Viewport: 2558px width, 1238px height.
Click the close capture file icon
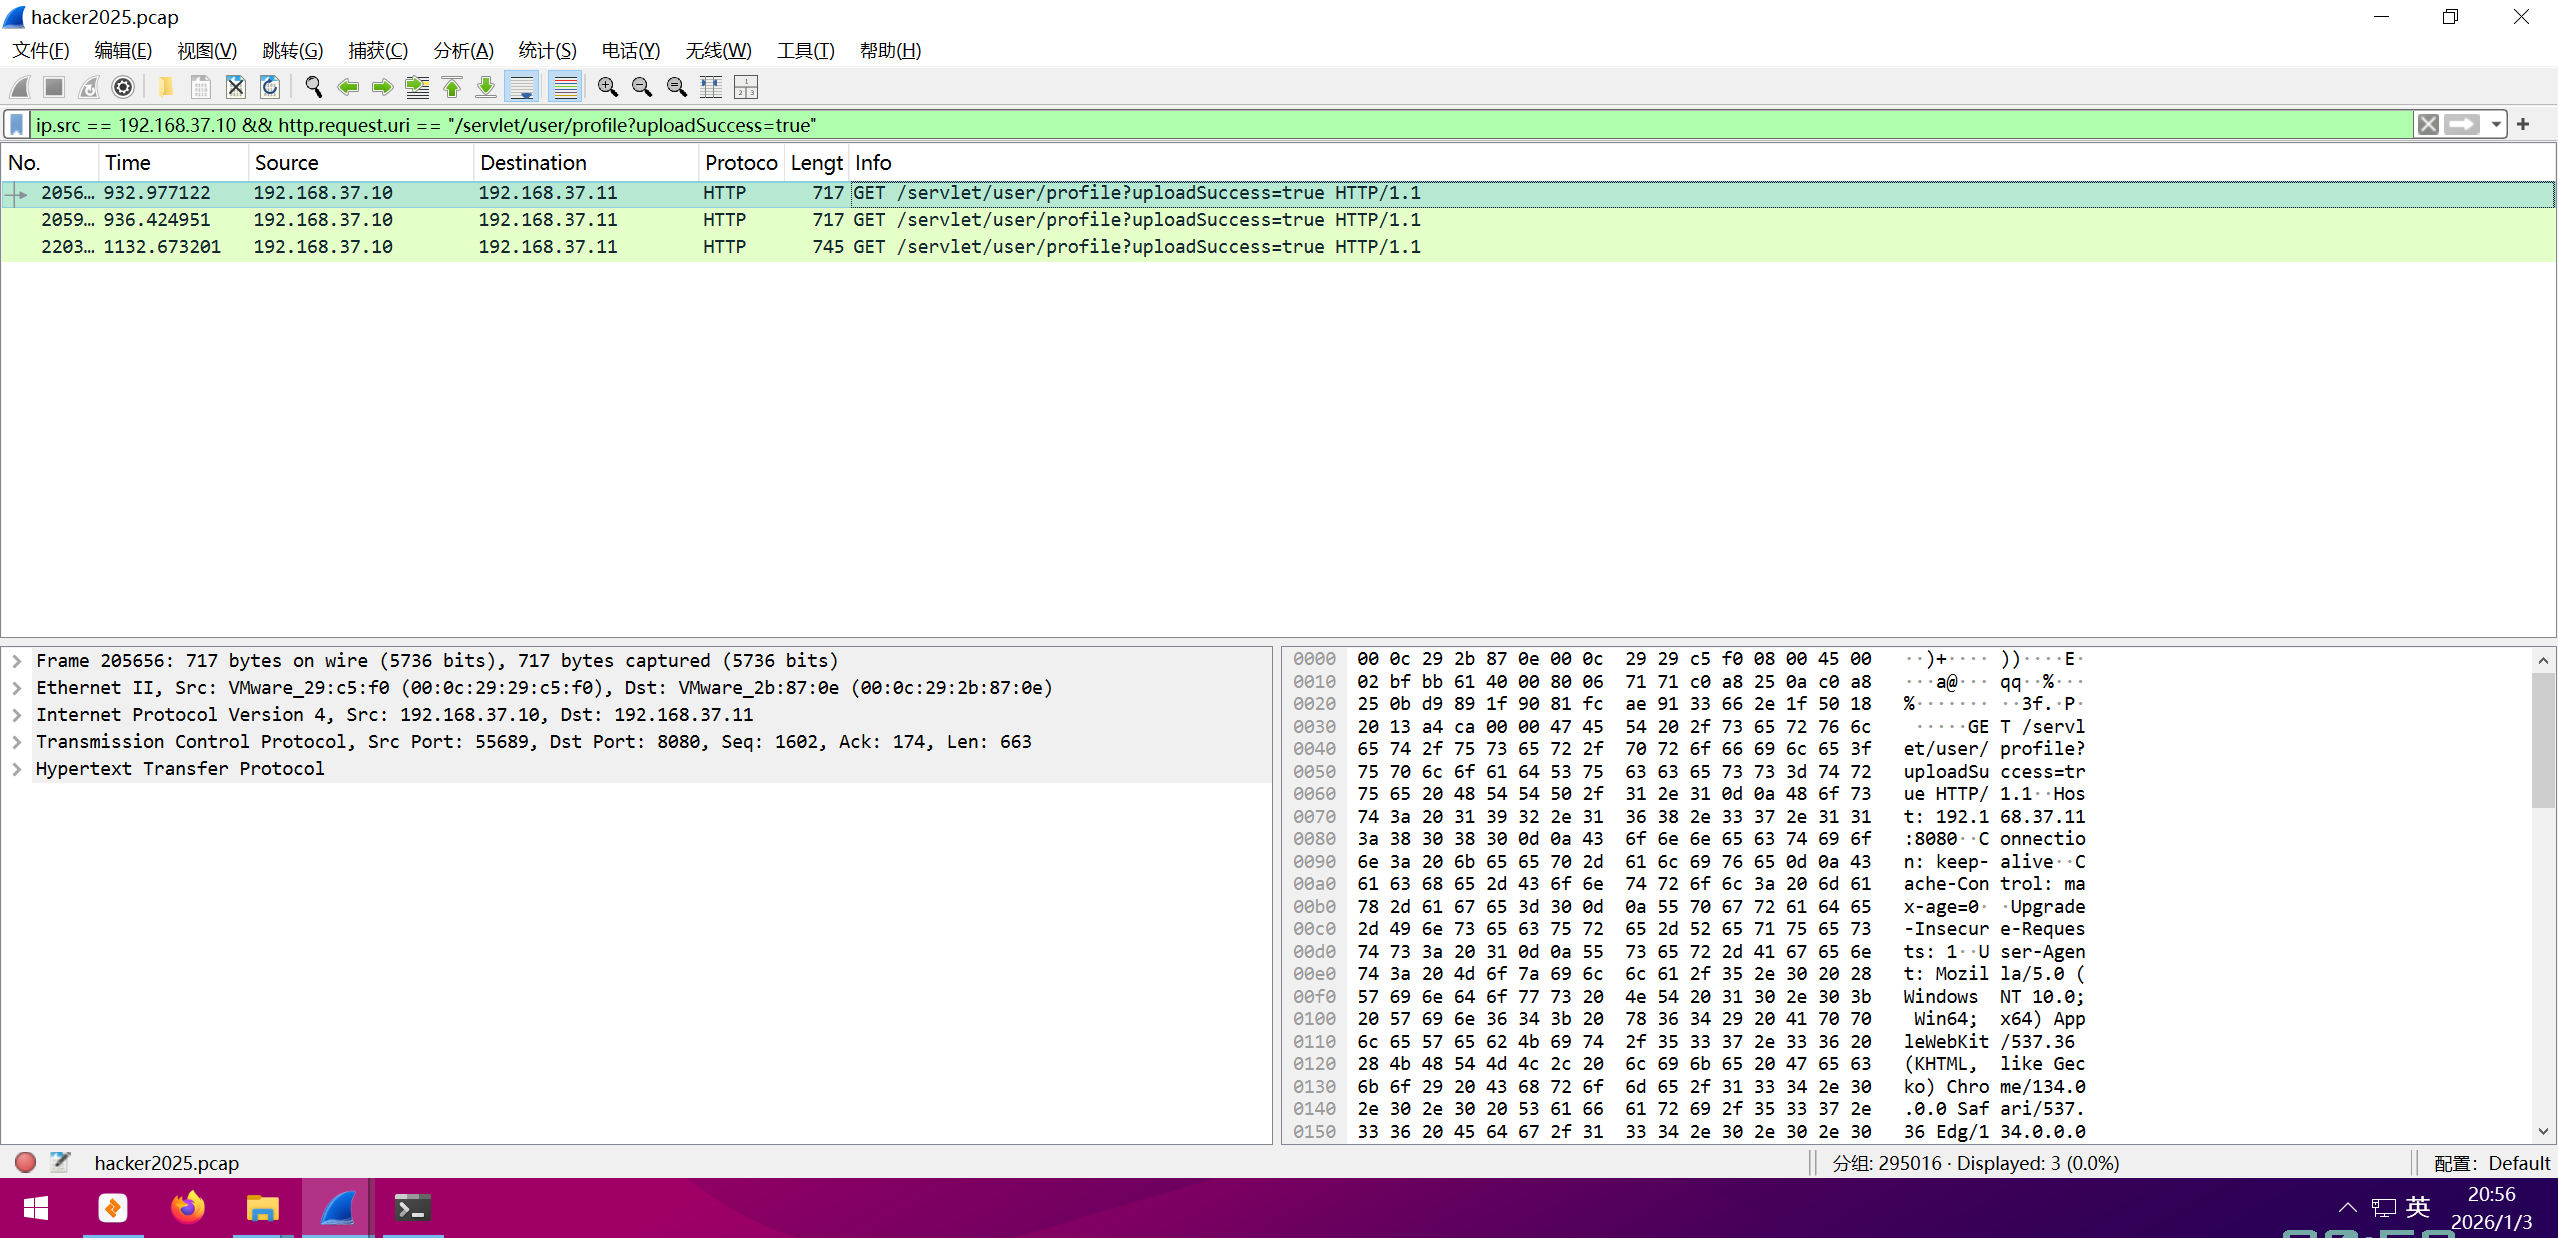click(235, 88)
